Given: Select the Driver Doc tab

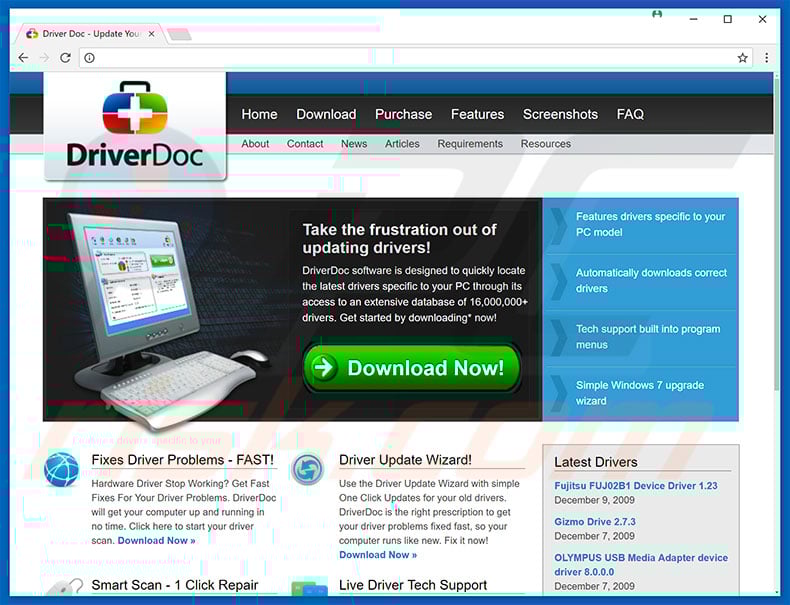Looking at the screenshot, I should tap(90, 34).
